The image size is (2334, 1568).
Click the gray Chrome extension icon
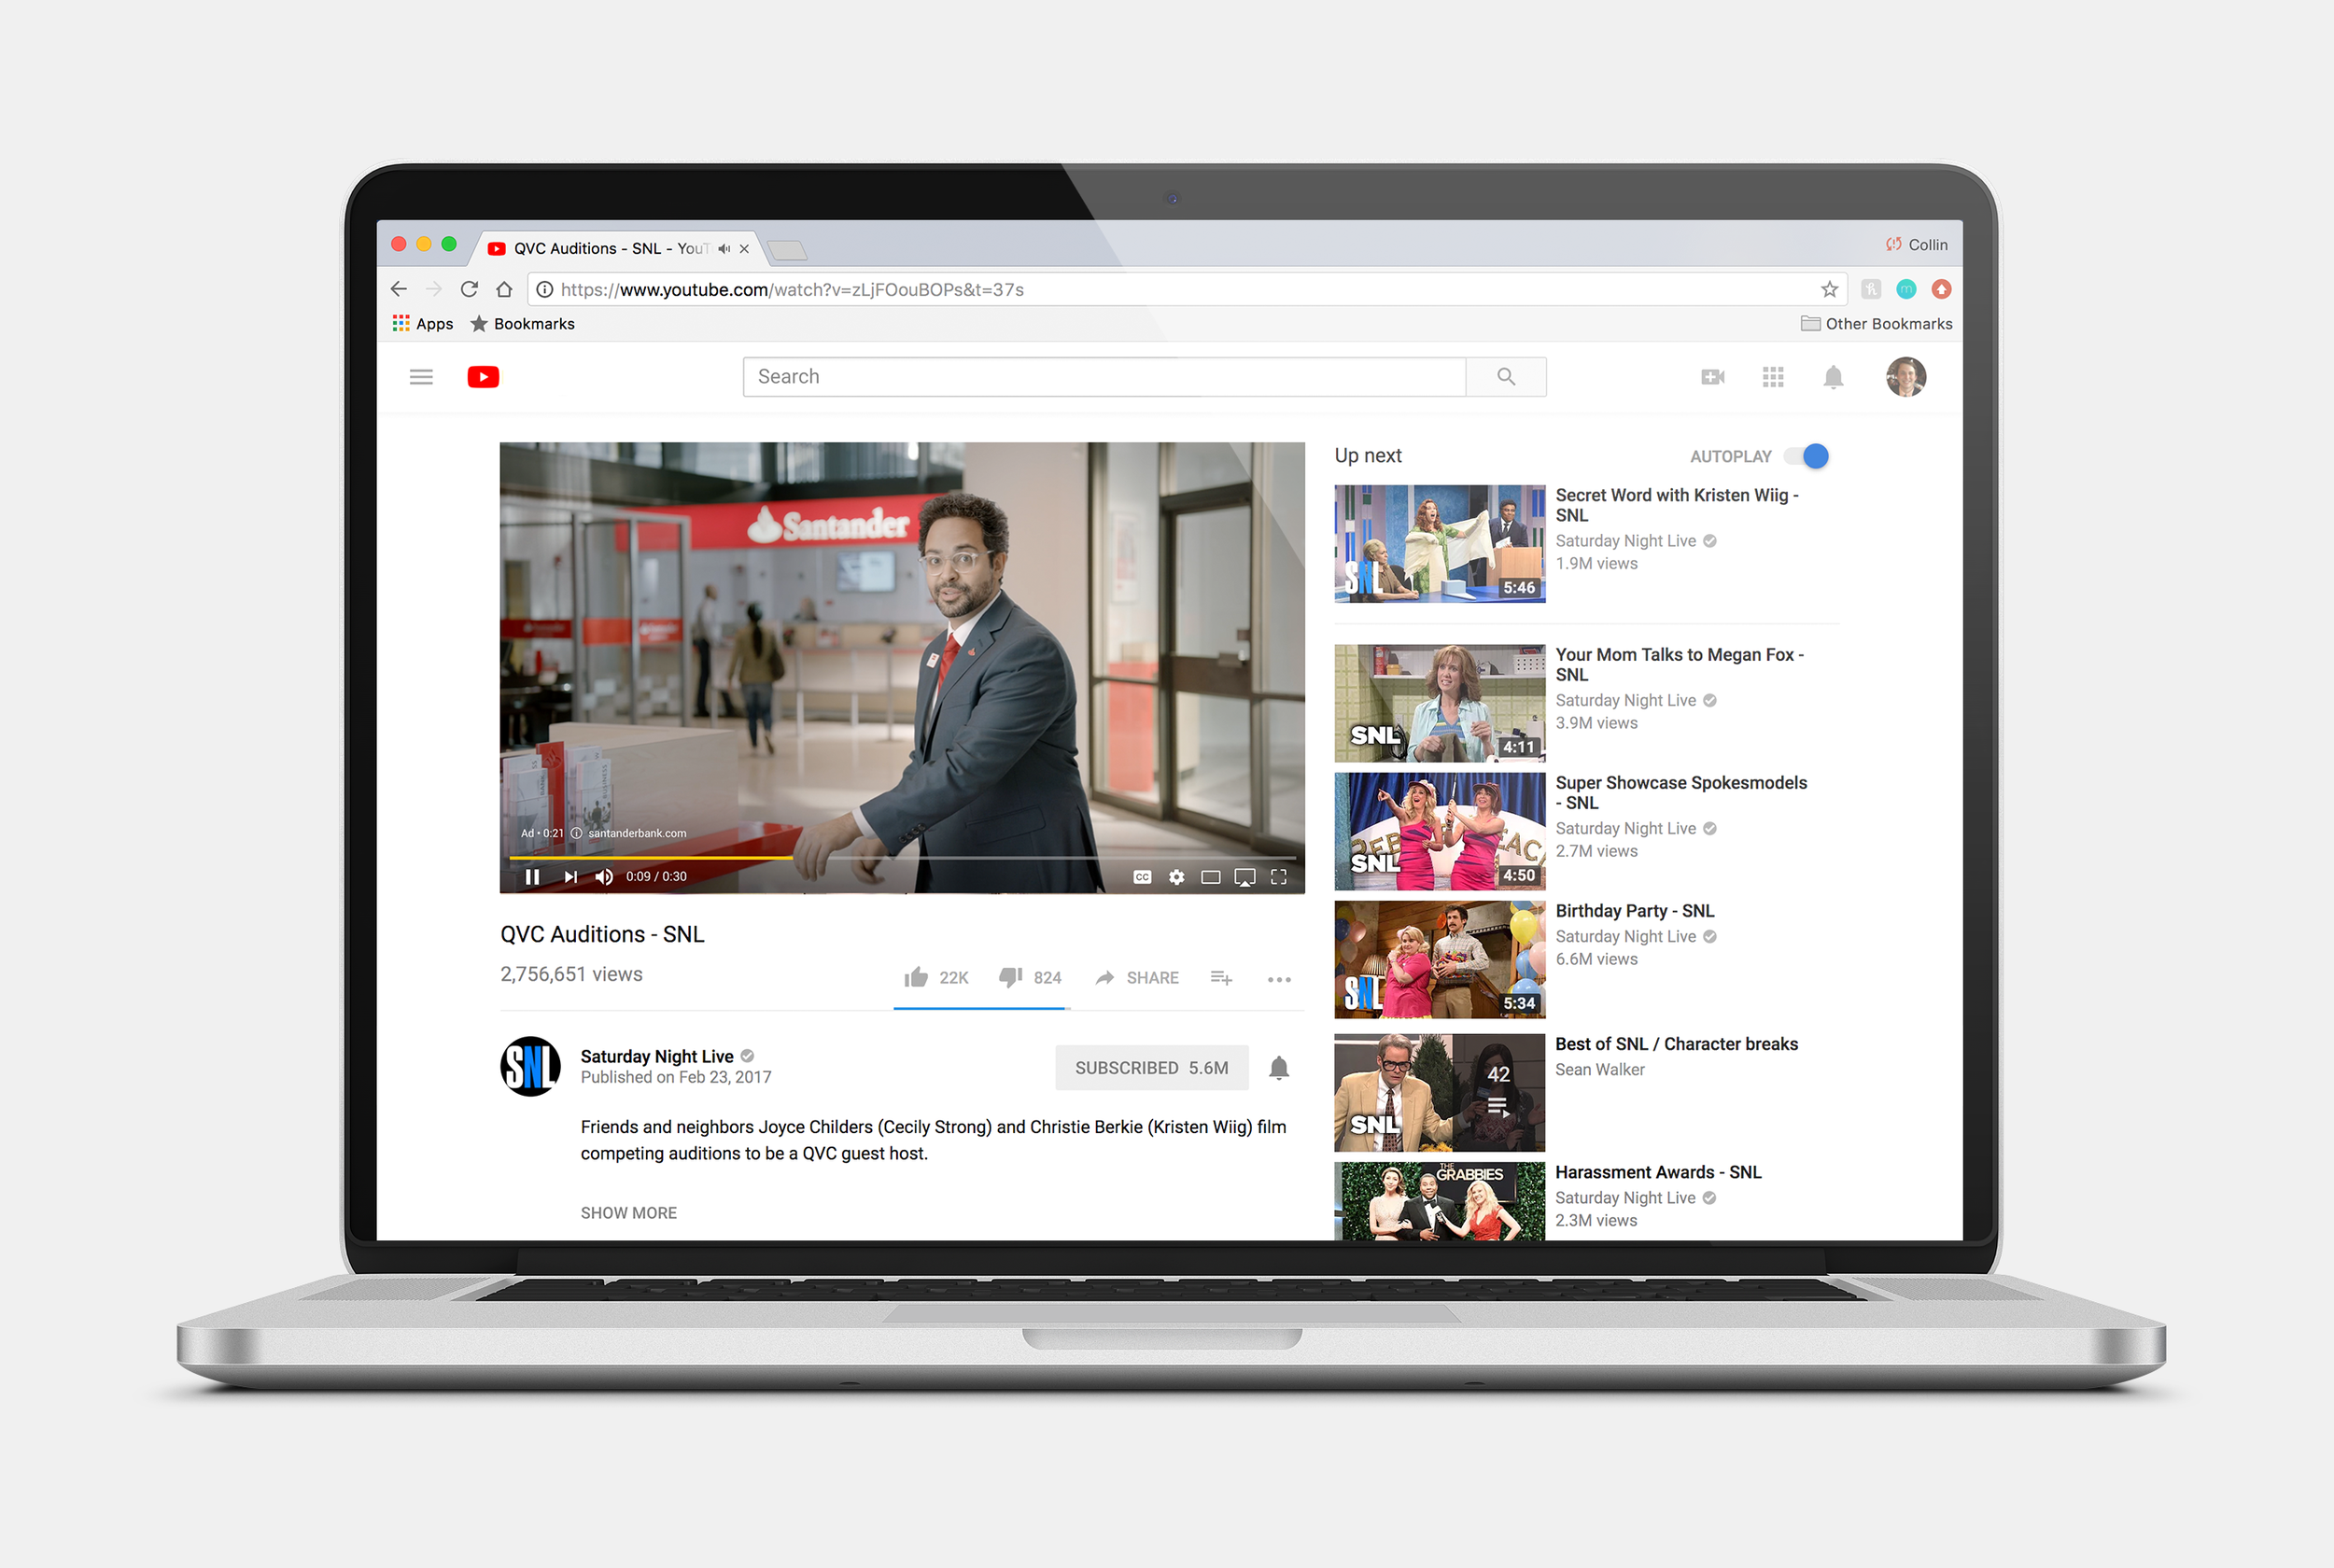pos(1871,289)
